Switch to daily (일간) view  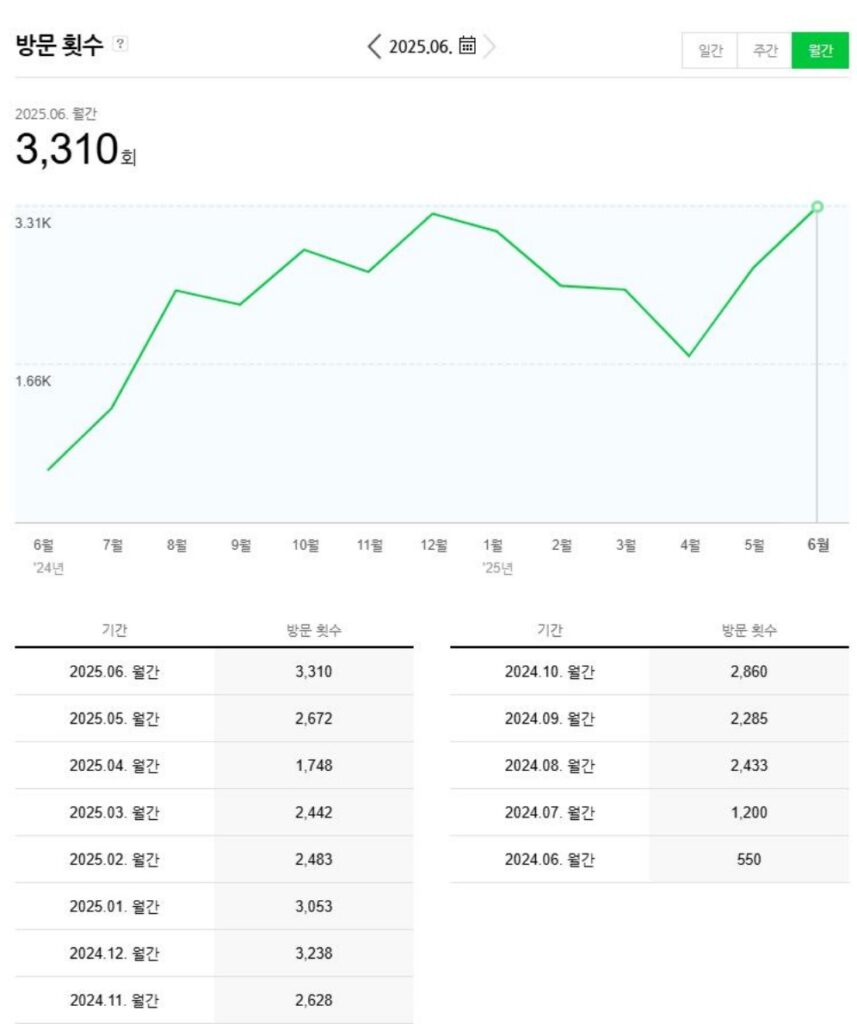tap(710, 51)
